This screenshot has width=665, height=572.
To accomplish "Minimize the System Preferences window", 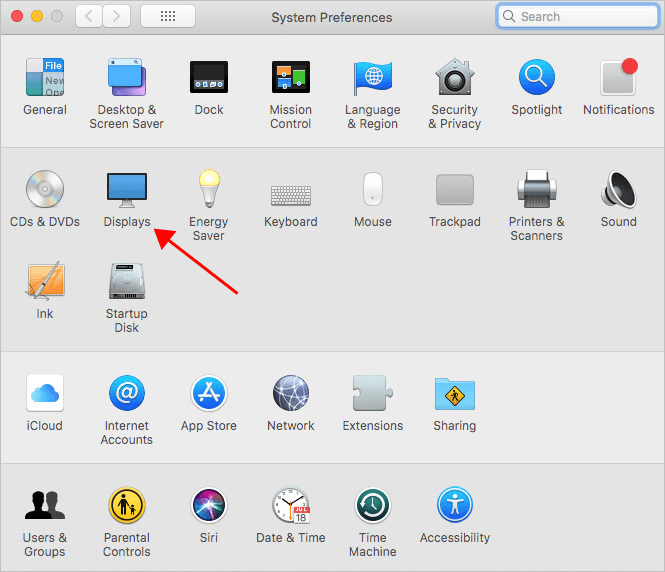I will [x=37, y=16].
